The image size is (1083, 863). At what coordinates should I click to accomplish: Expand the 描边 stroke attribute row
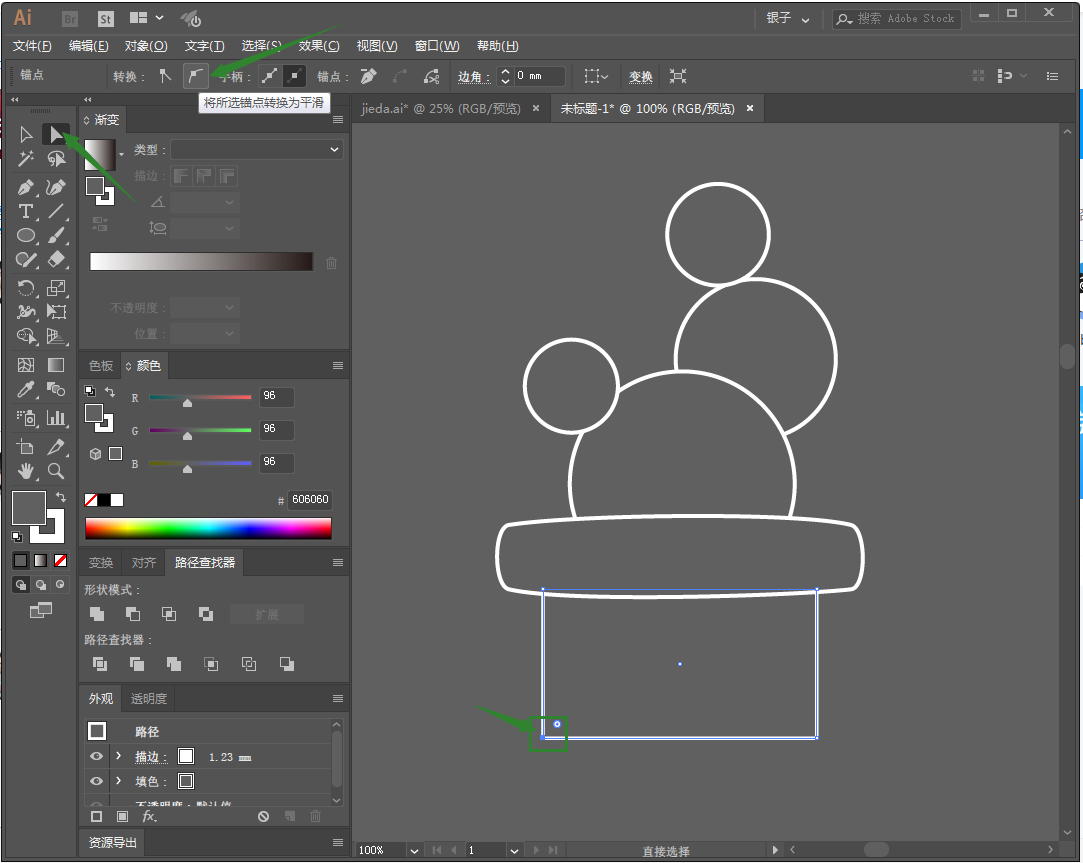118,757
